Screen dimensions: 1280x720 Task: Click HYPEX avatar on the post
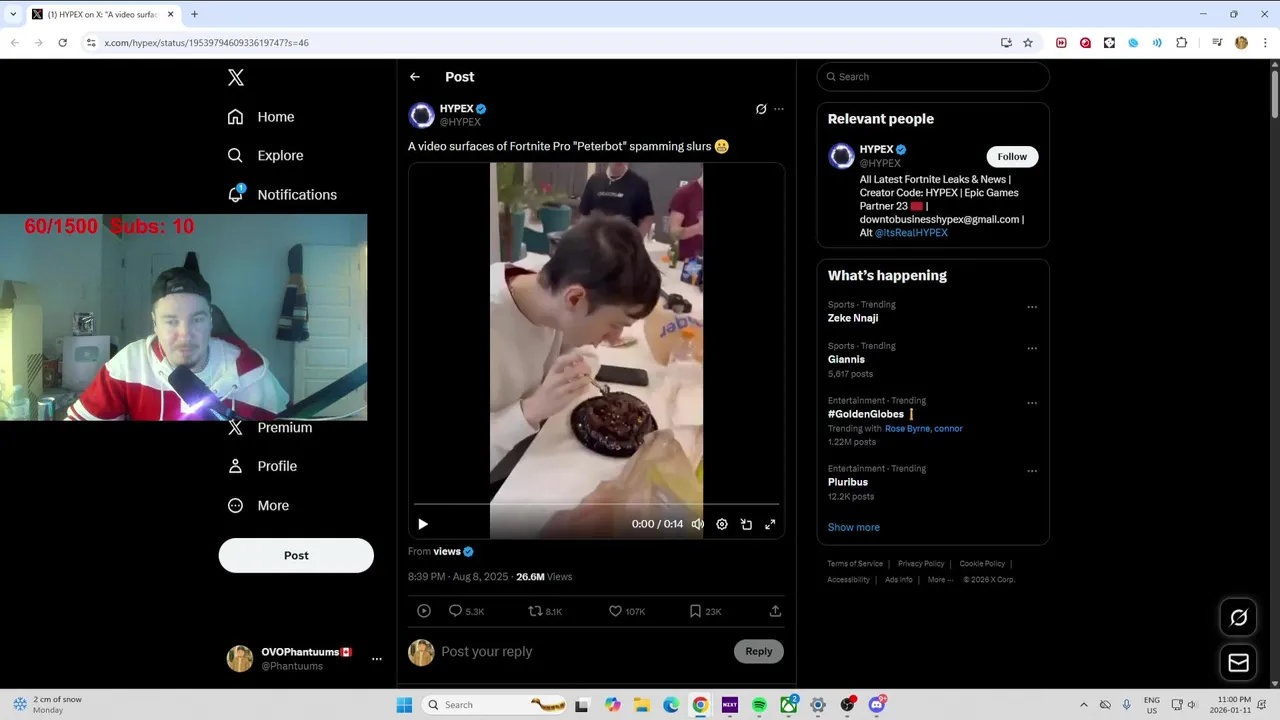[x=422, y=115]
